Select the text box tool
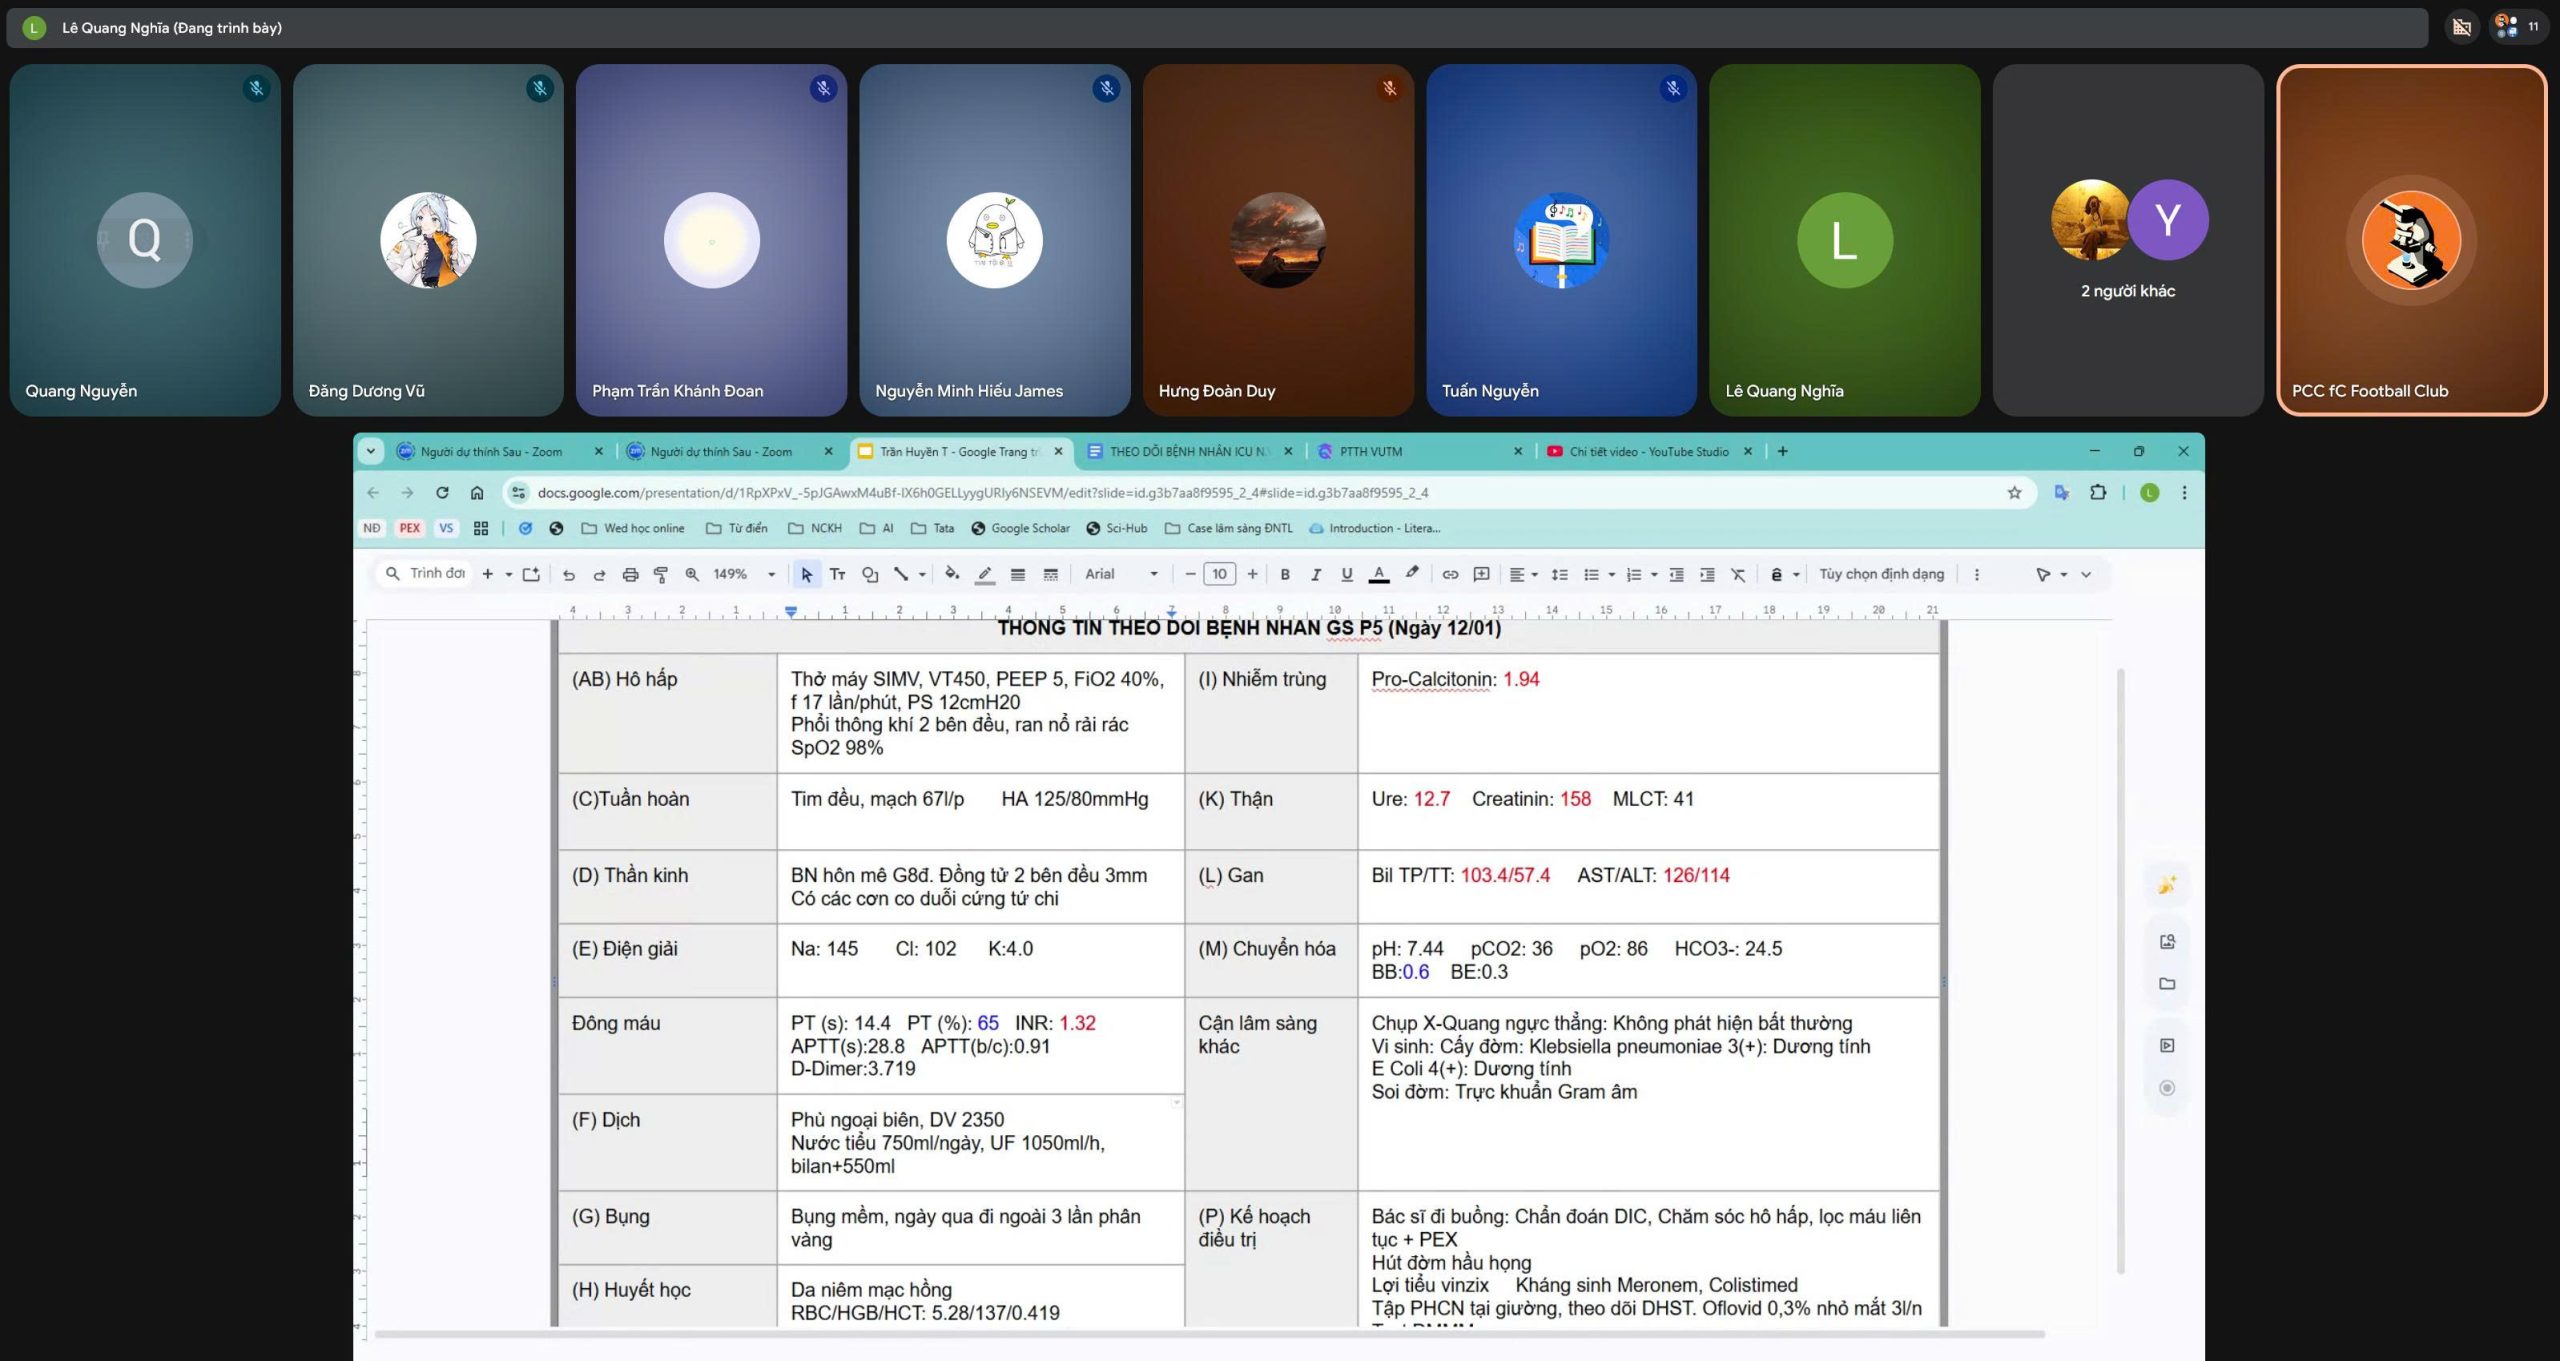 coord(838,574)
